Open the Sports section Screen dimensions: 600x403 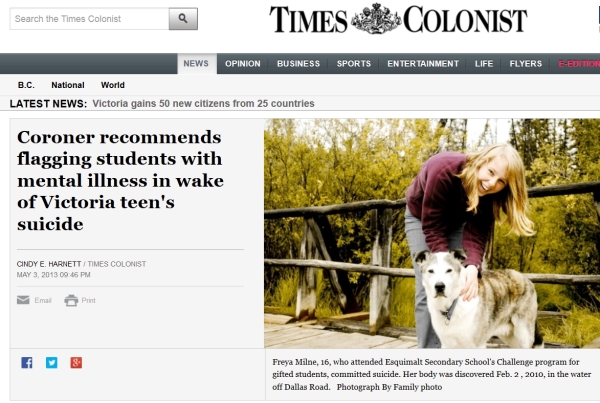[x=354, y=64]
